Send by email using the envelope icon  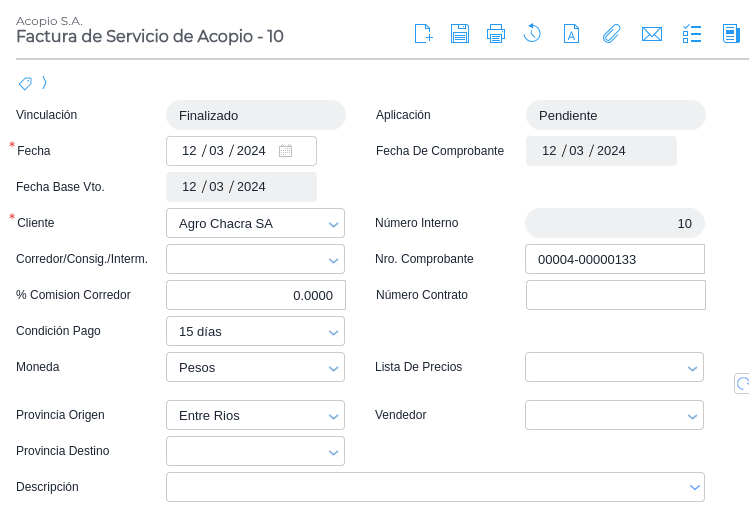pos(652,34)
